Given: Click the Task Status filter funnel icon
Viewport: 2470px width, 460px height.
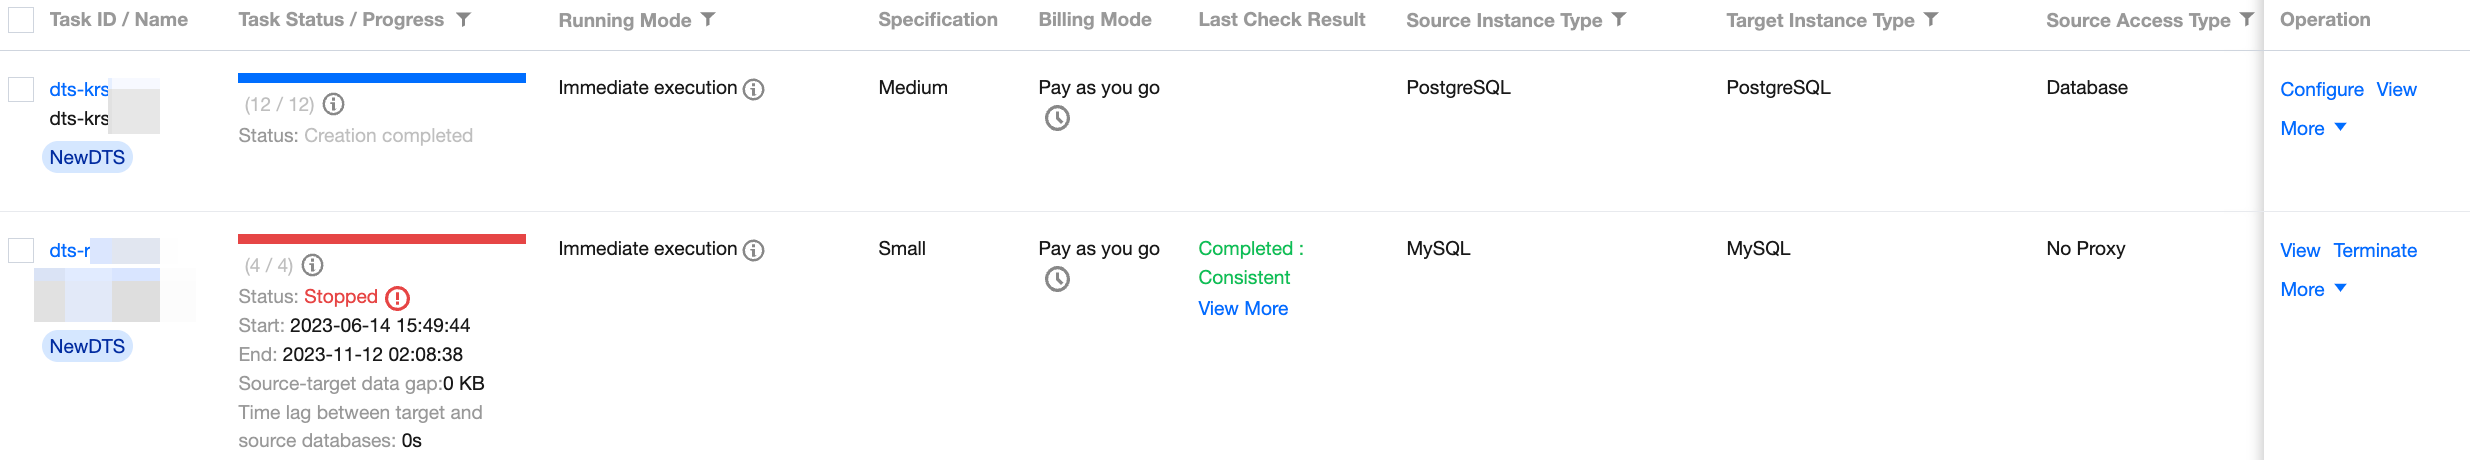Looking at the screenshot, I should click(x=463, y=20).
